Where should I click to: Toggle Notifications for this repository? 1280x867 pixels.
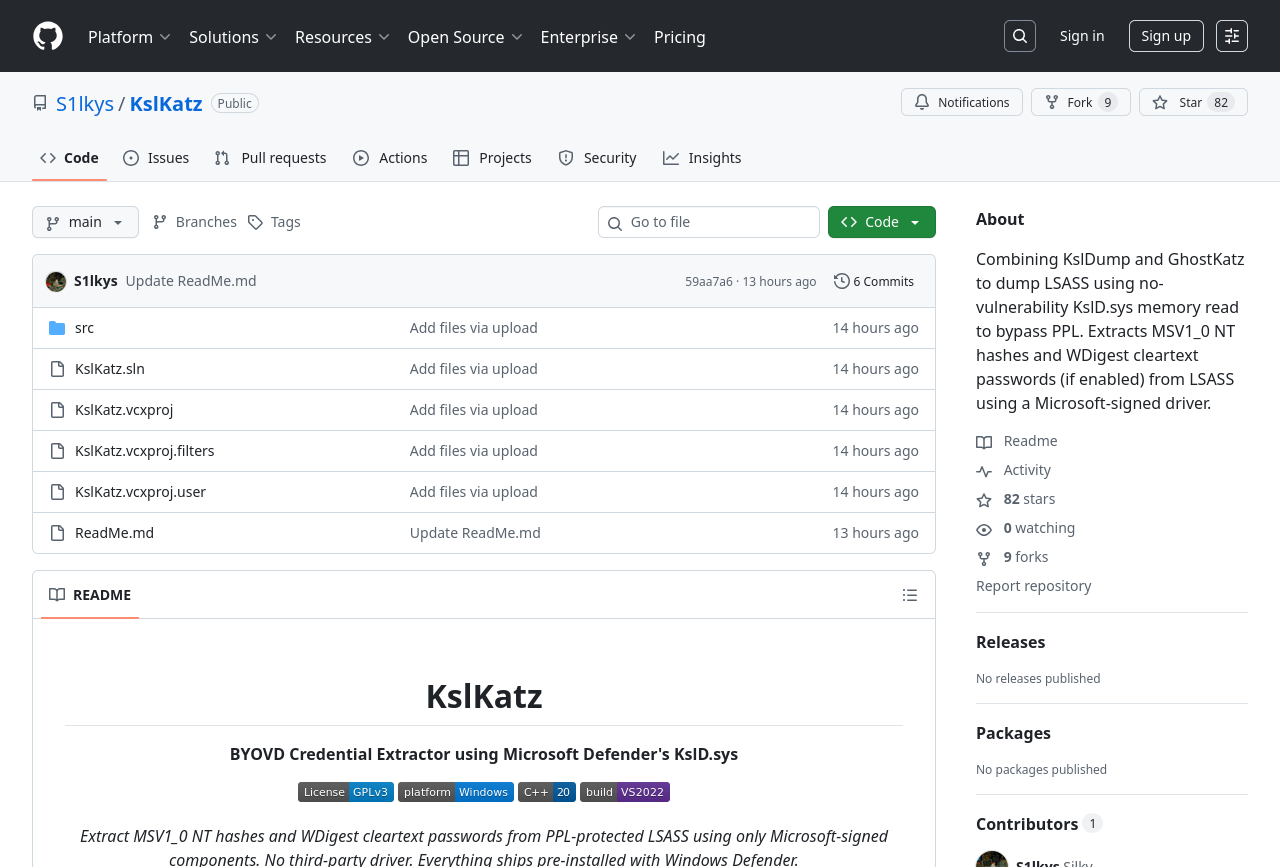961,102
